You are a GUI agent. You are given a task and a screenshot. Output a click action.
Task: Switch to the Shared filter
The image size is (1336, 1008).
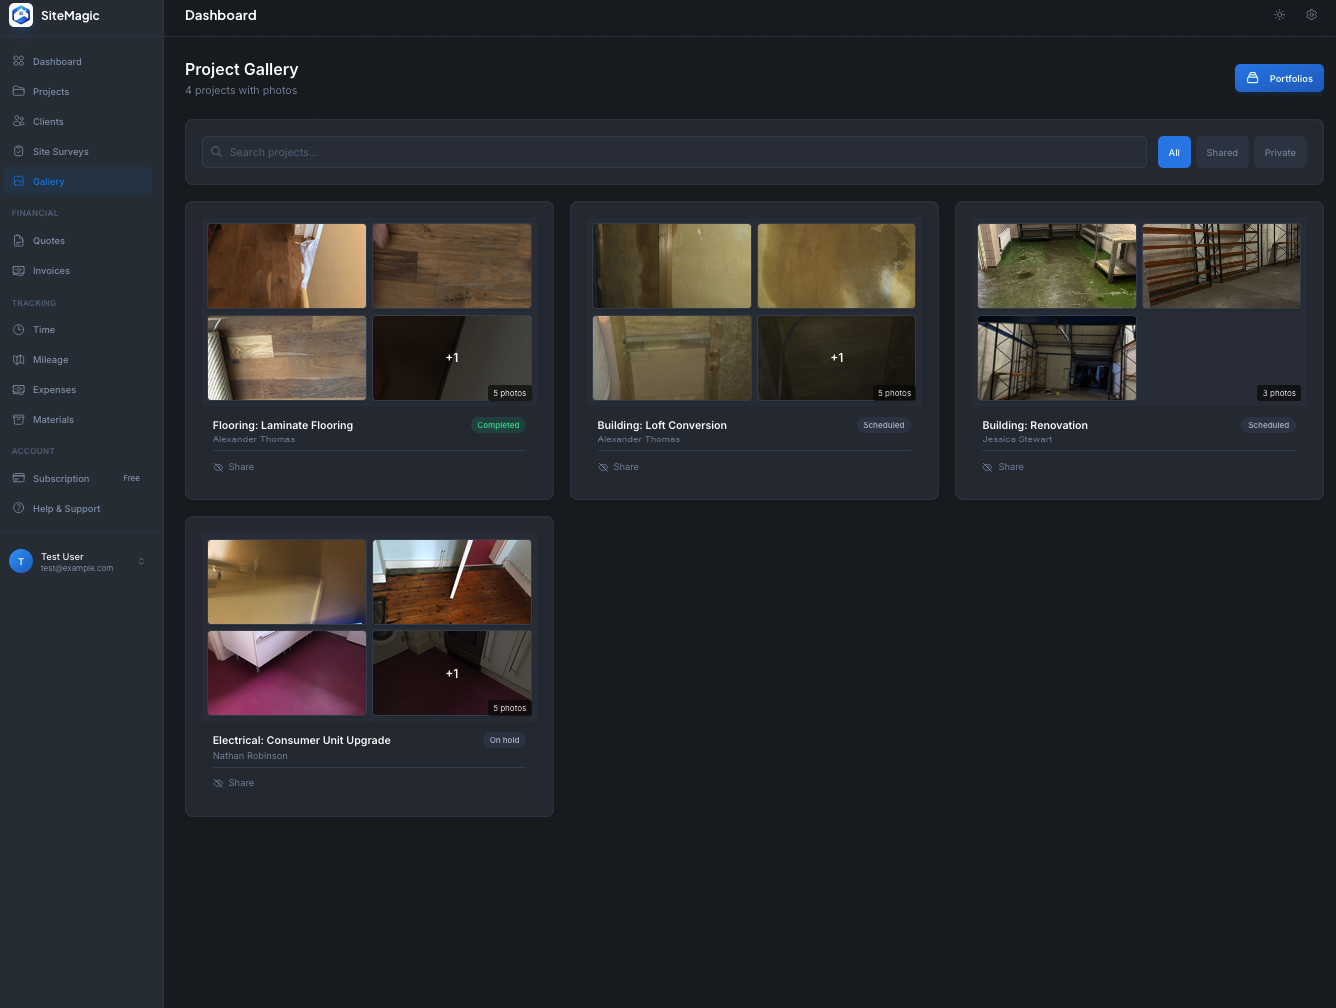coord(1222,152)
